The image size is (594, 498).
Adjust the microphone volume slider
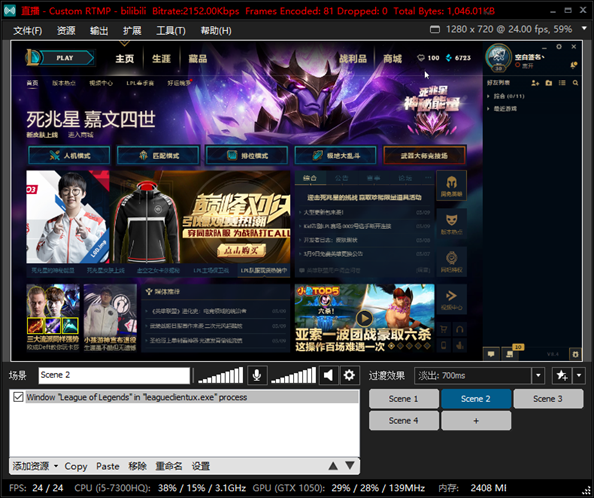(220, 375)
